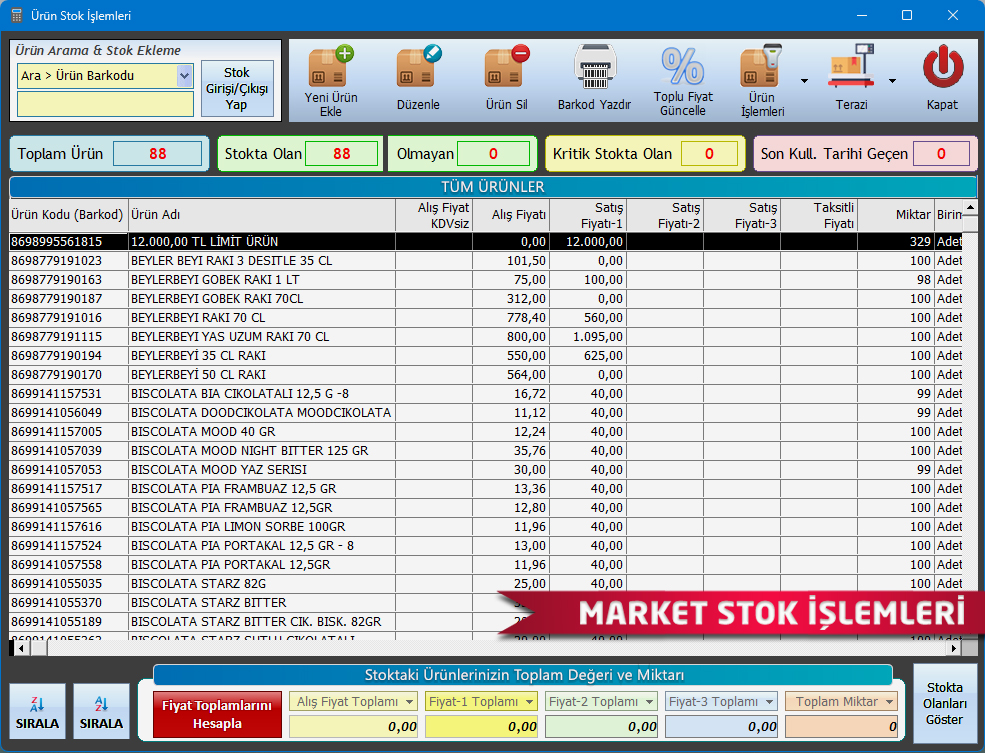
Task: Click the Ürün Kodu (Barkod) column header
Action: 68,215
